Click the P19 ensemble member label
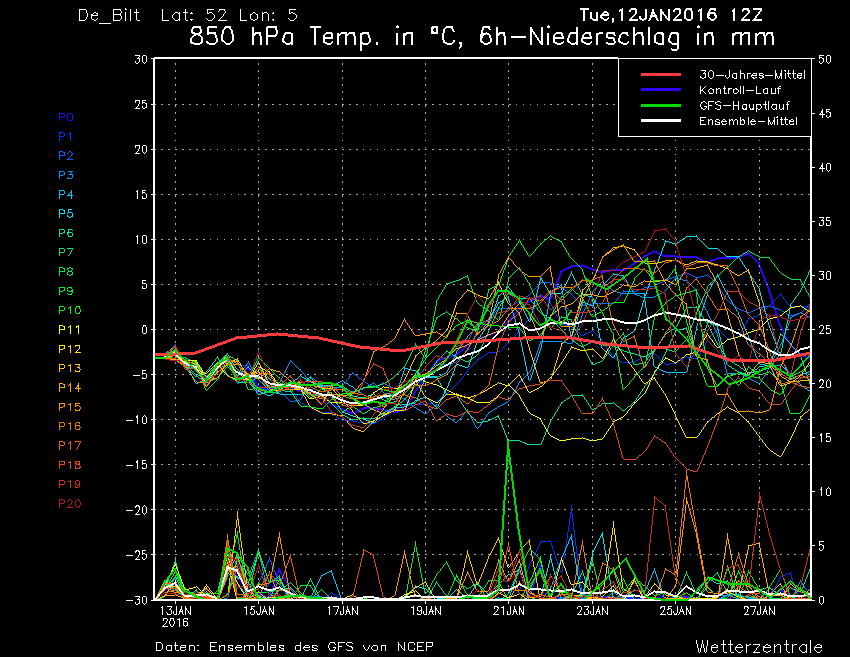This screenshot has height=657, width=850. pos(69,484)
